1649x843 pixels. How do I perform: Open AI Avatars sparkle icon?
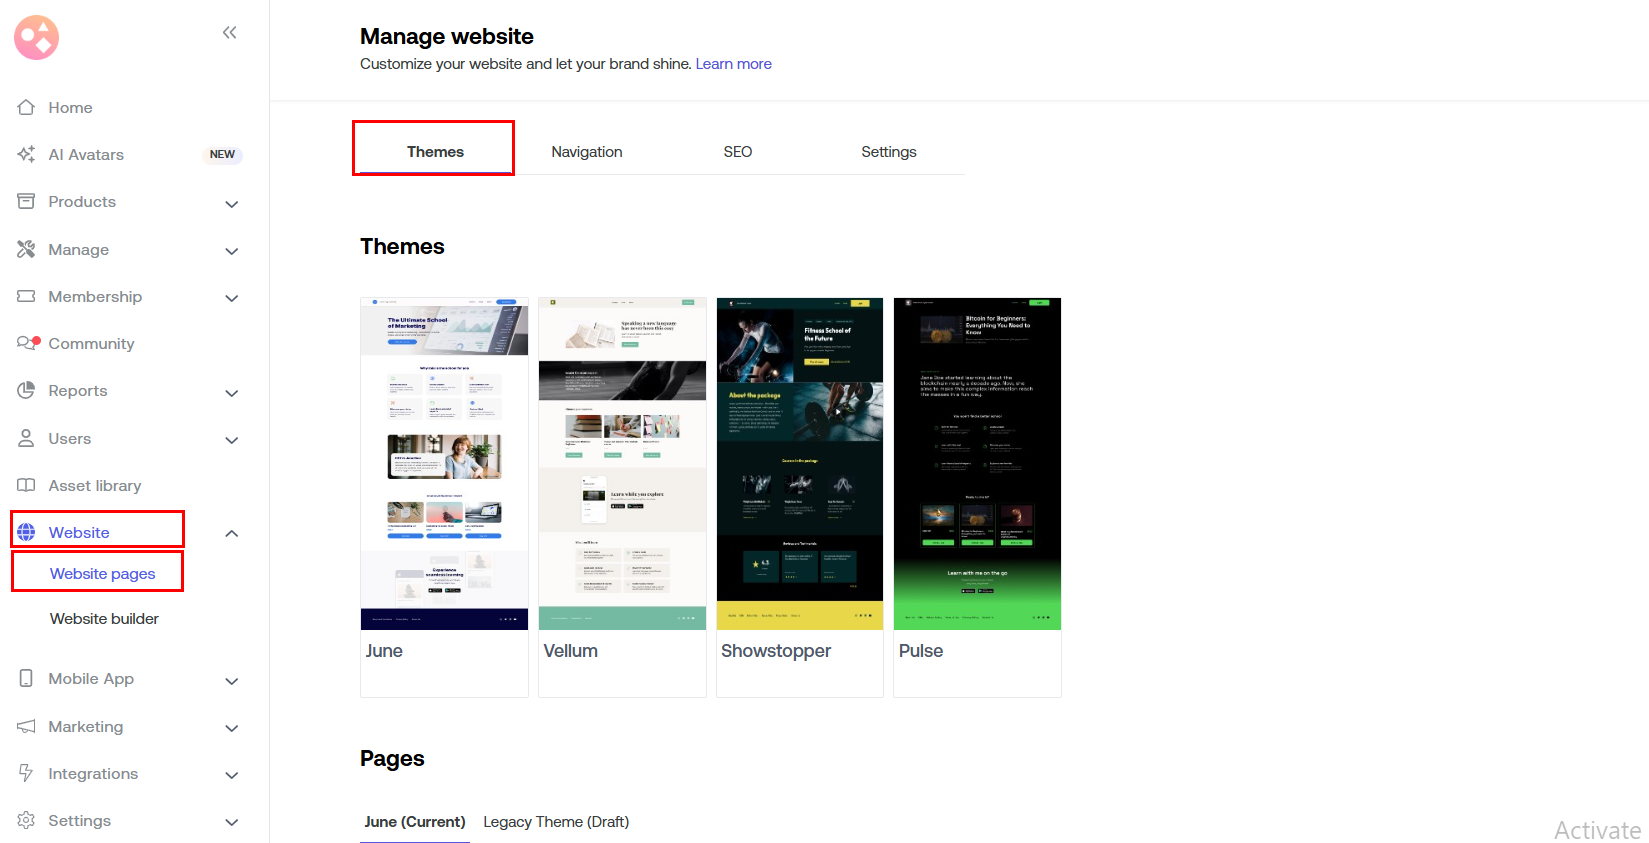point(26,154)
